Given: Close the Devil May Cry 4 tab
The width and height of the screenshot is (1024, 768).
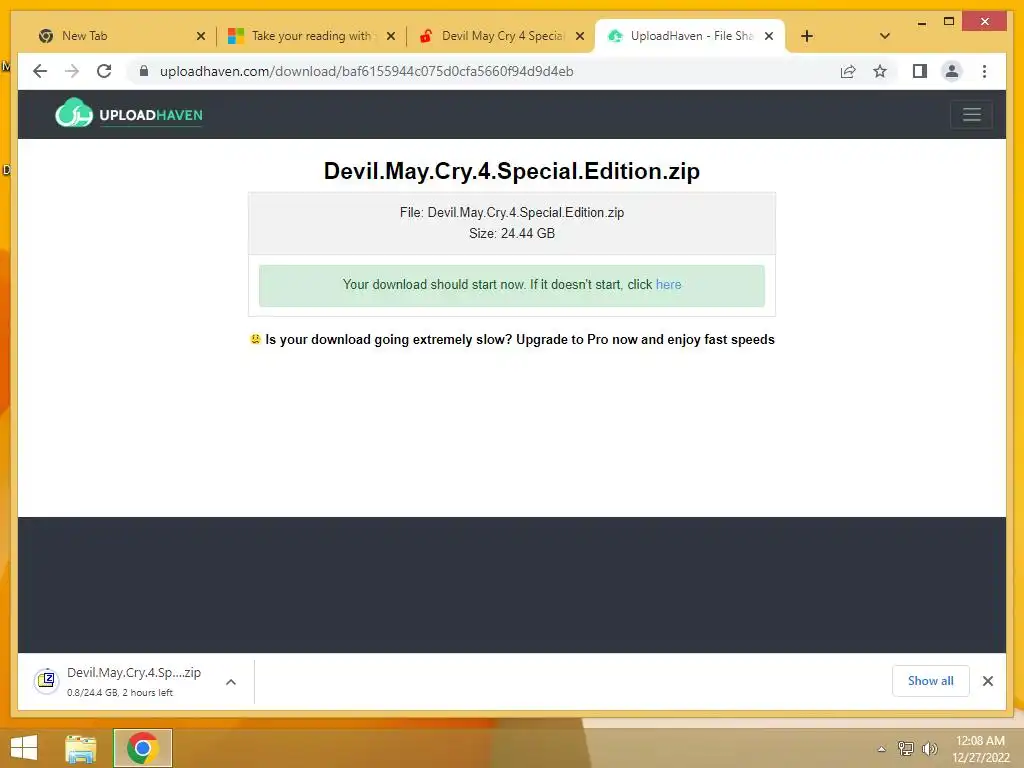Looking at the screenshot, I should 580,36.
